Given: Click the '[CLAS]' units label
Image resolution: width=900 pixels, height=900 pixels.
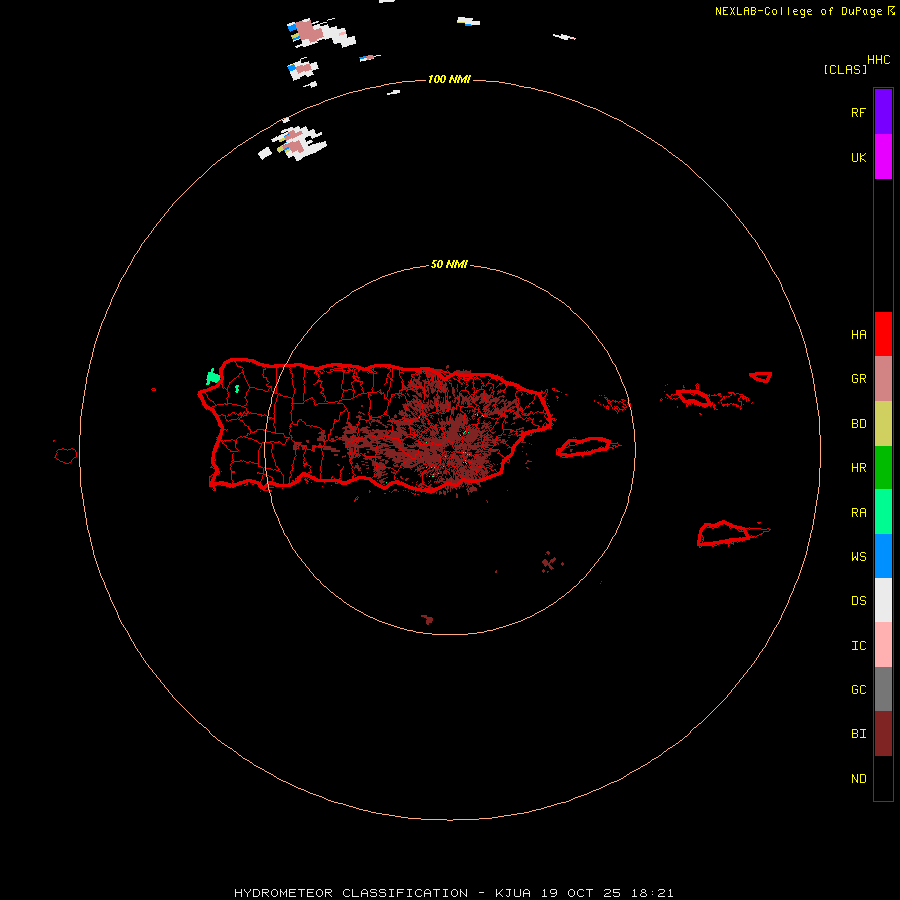Looking at the screenshot, I should 845,69.
